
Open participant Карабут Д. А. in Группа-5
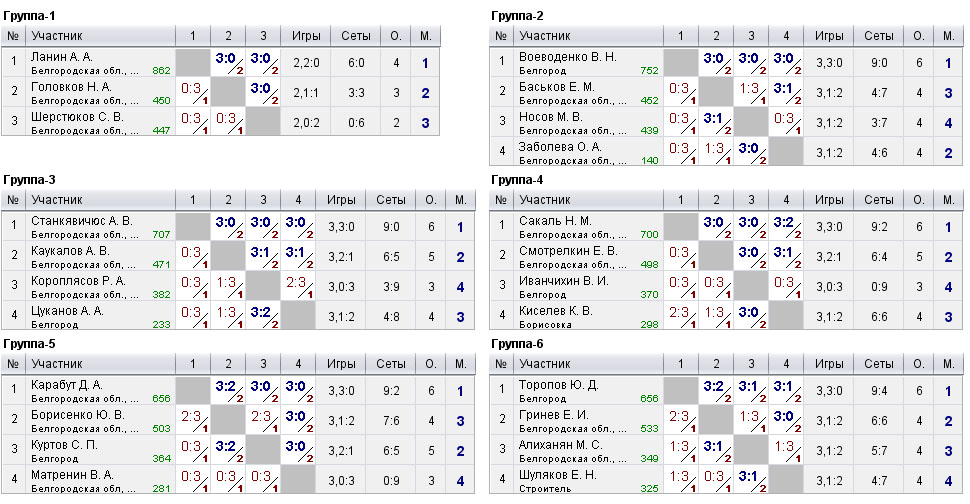point(67,385)
